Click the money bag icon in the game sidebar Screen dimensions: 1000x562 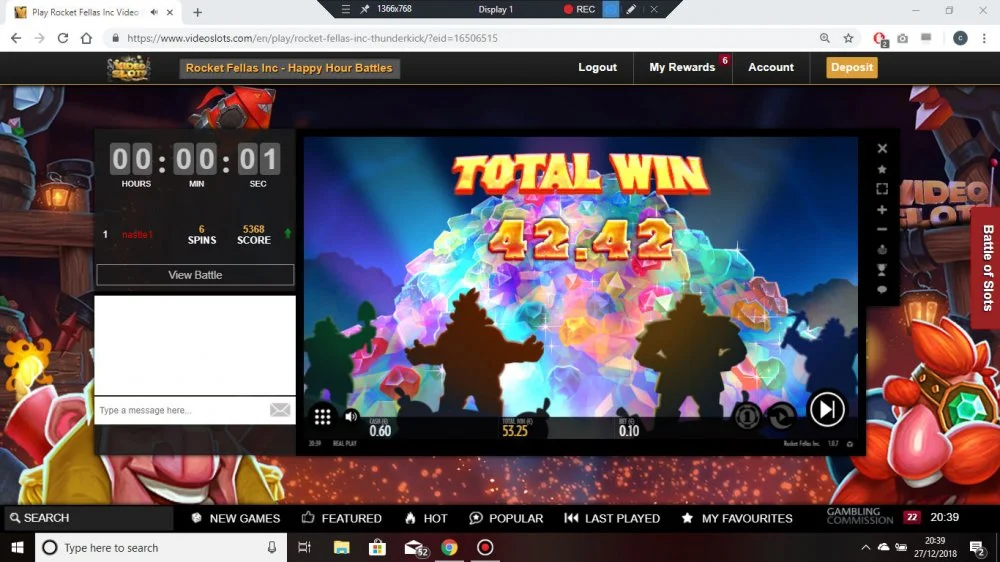[x=882, y=249]
